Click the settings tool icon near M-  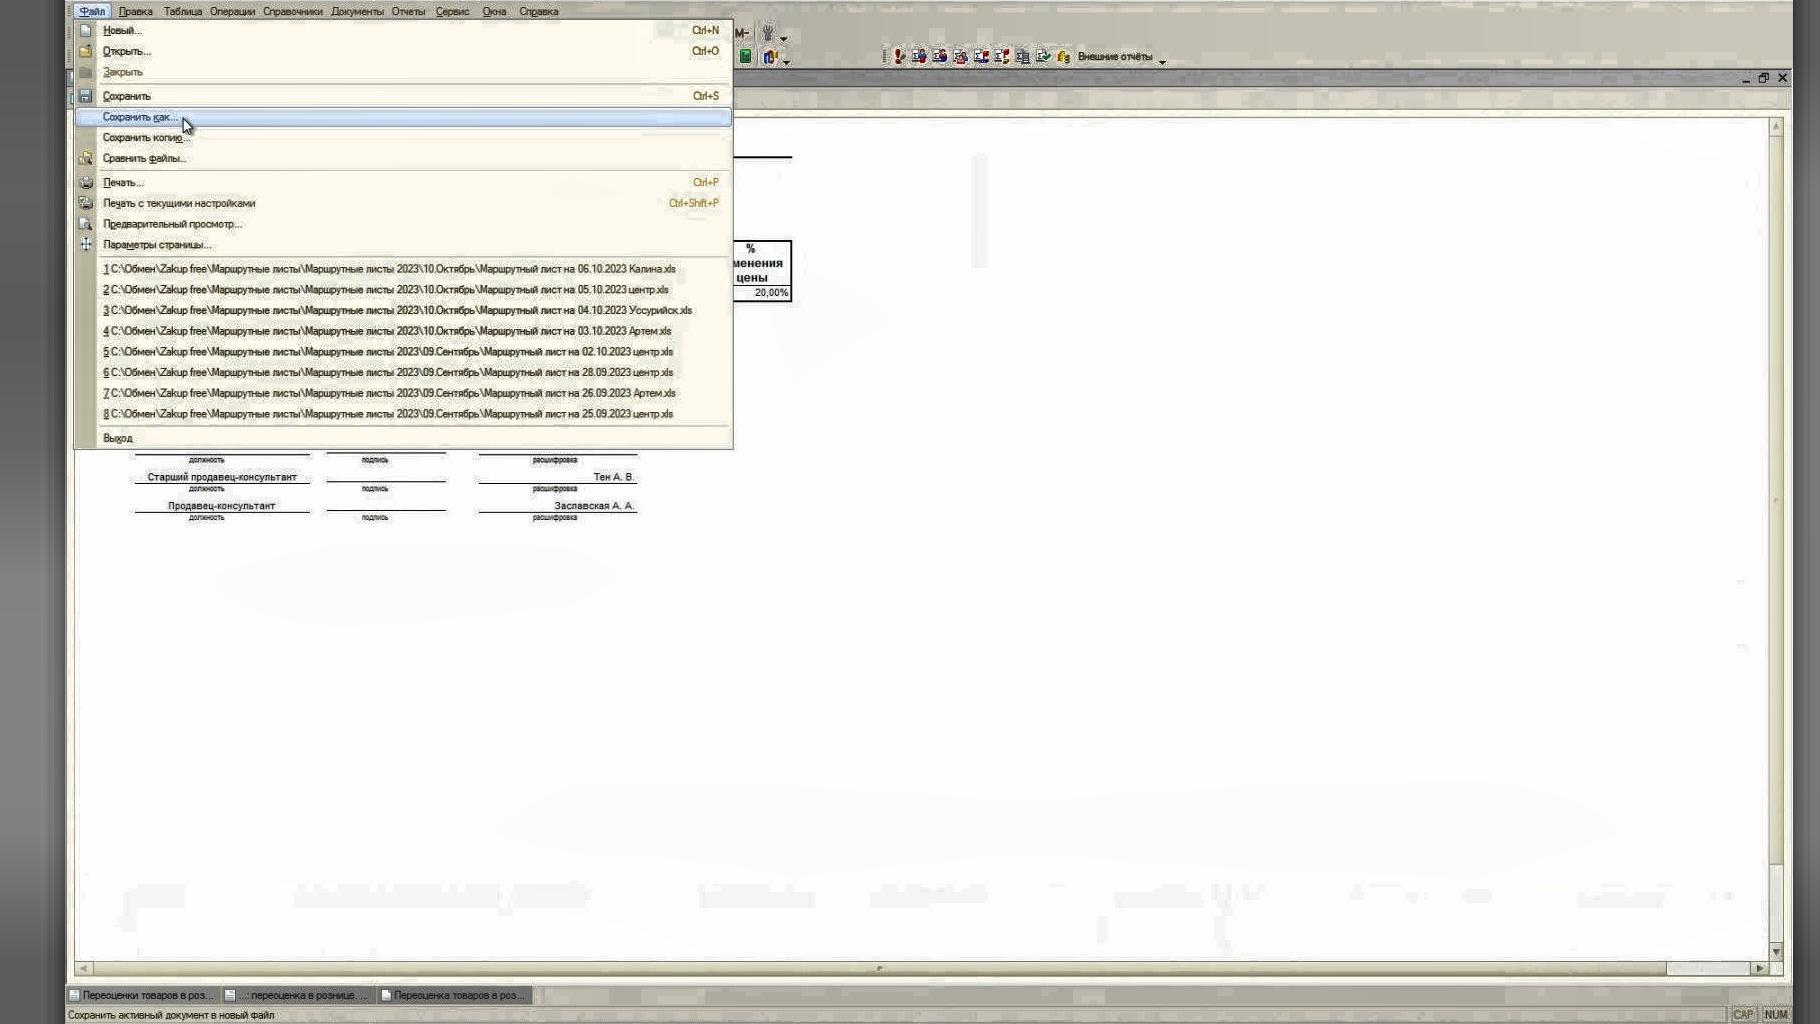(x=768, y=33)
